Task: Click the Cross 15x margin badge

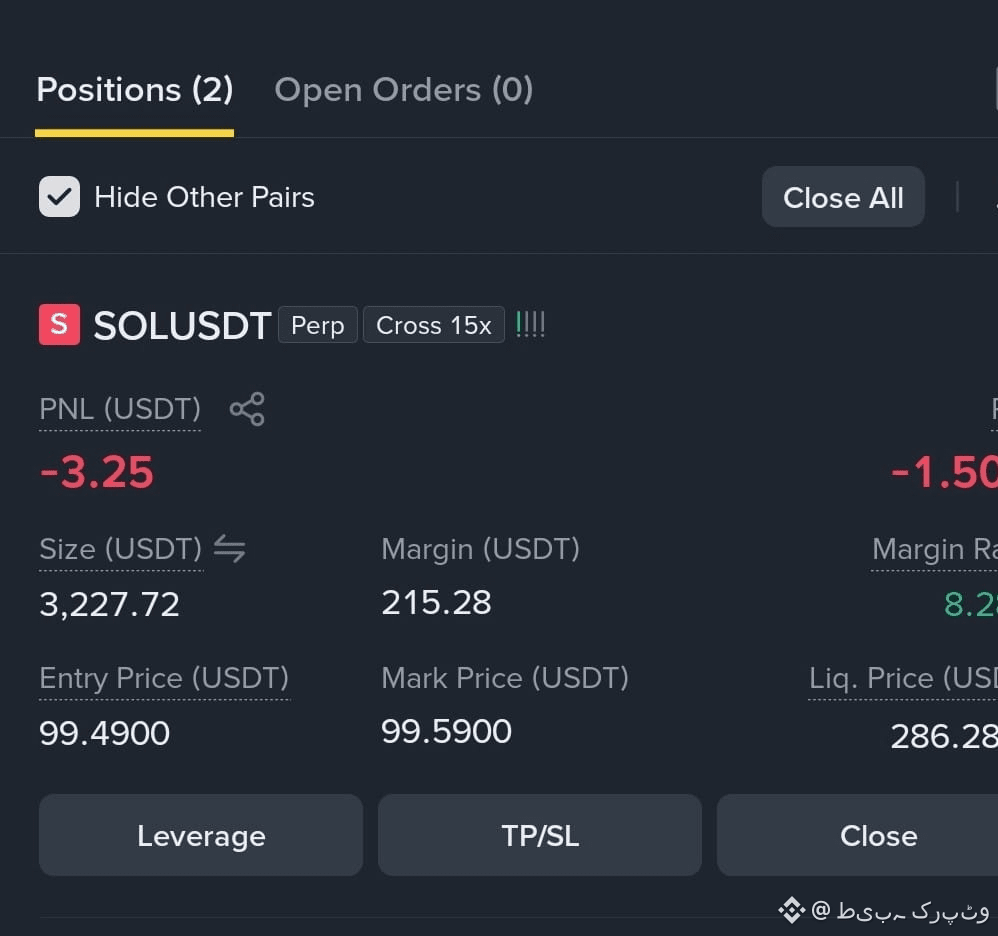Action: (433, 325)
